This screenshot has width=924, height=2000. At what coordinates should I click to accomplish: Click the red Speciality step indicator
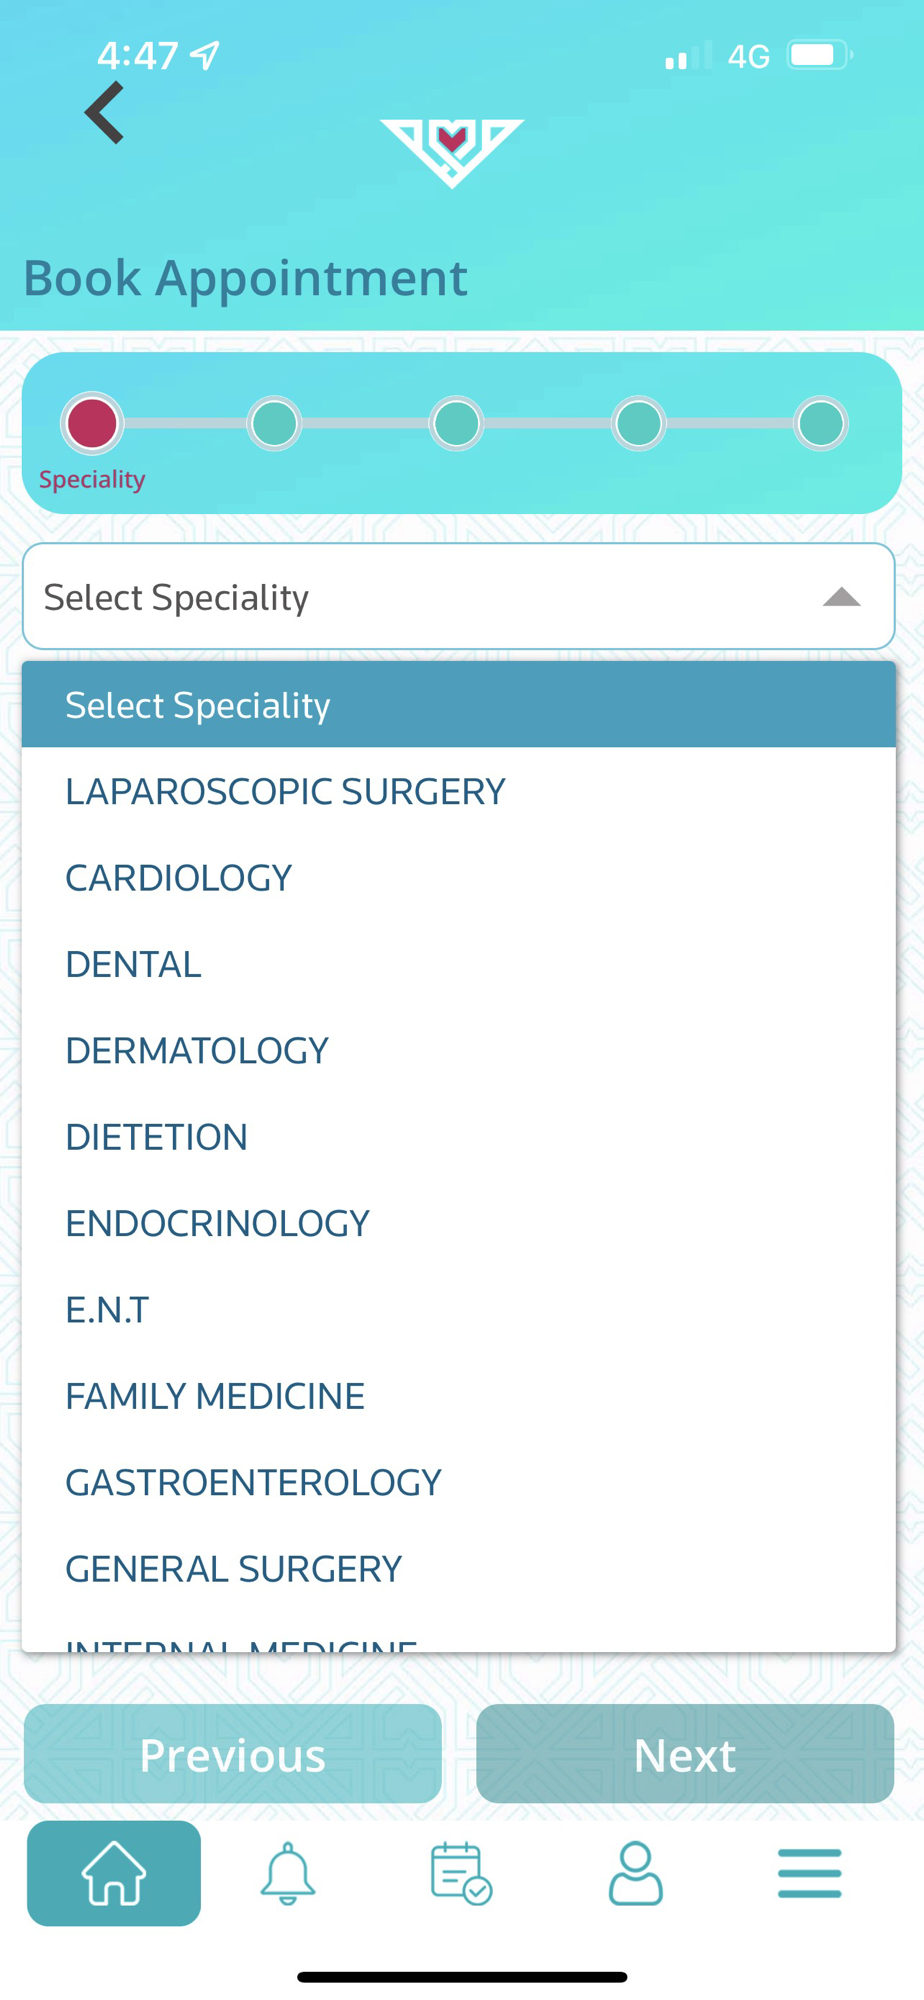92,423
